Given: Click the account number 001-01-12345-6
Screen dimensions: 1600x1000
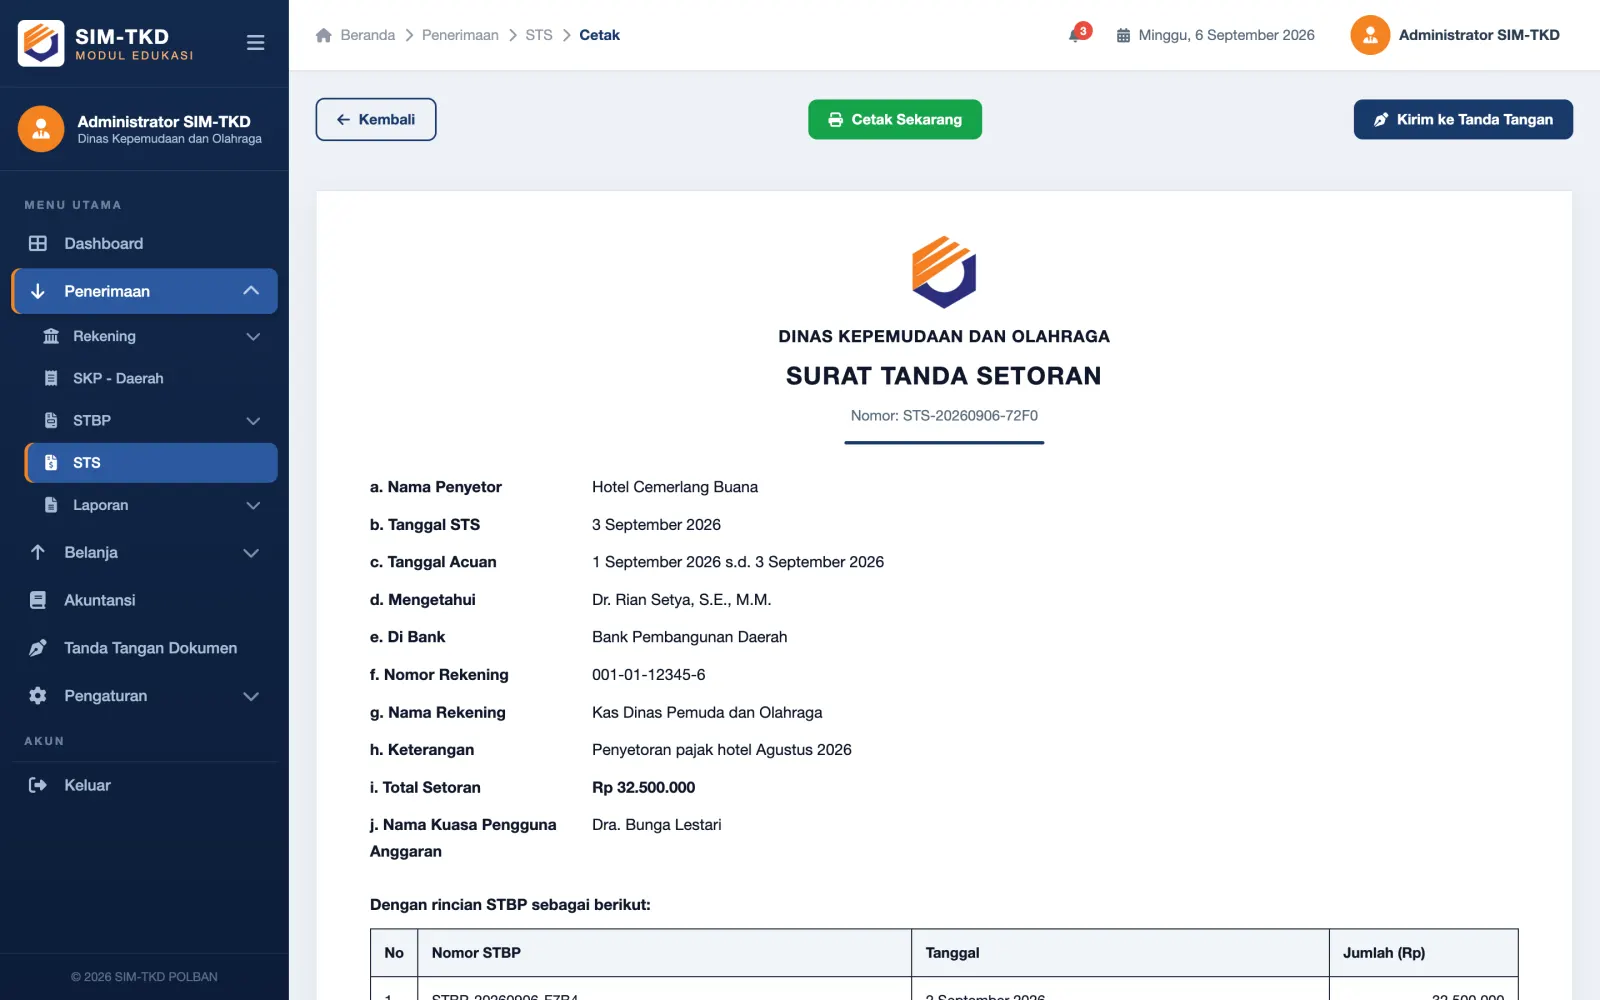Looking at the screenshot, I should tap(649, 675).
